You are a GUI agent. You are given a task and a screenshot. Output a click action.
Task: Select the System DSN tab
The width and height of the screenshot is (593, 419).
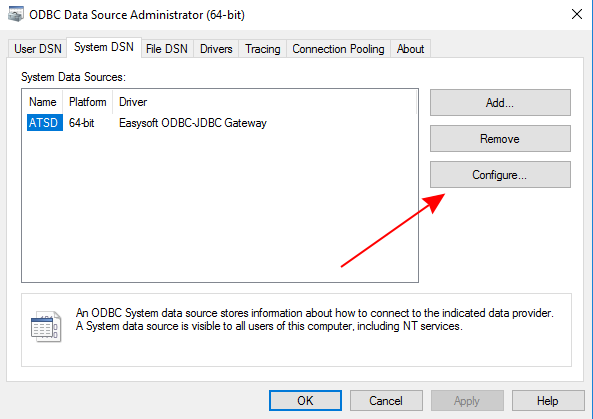(x=104, y=47)
